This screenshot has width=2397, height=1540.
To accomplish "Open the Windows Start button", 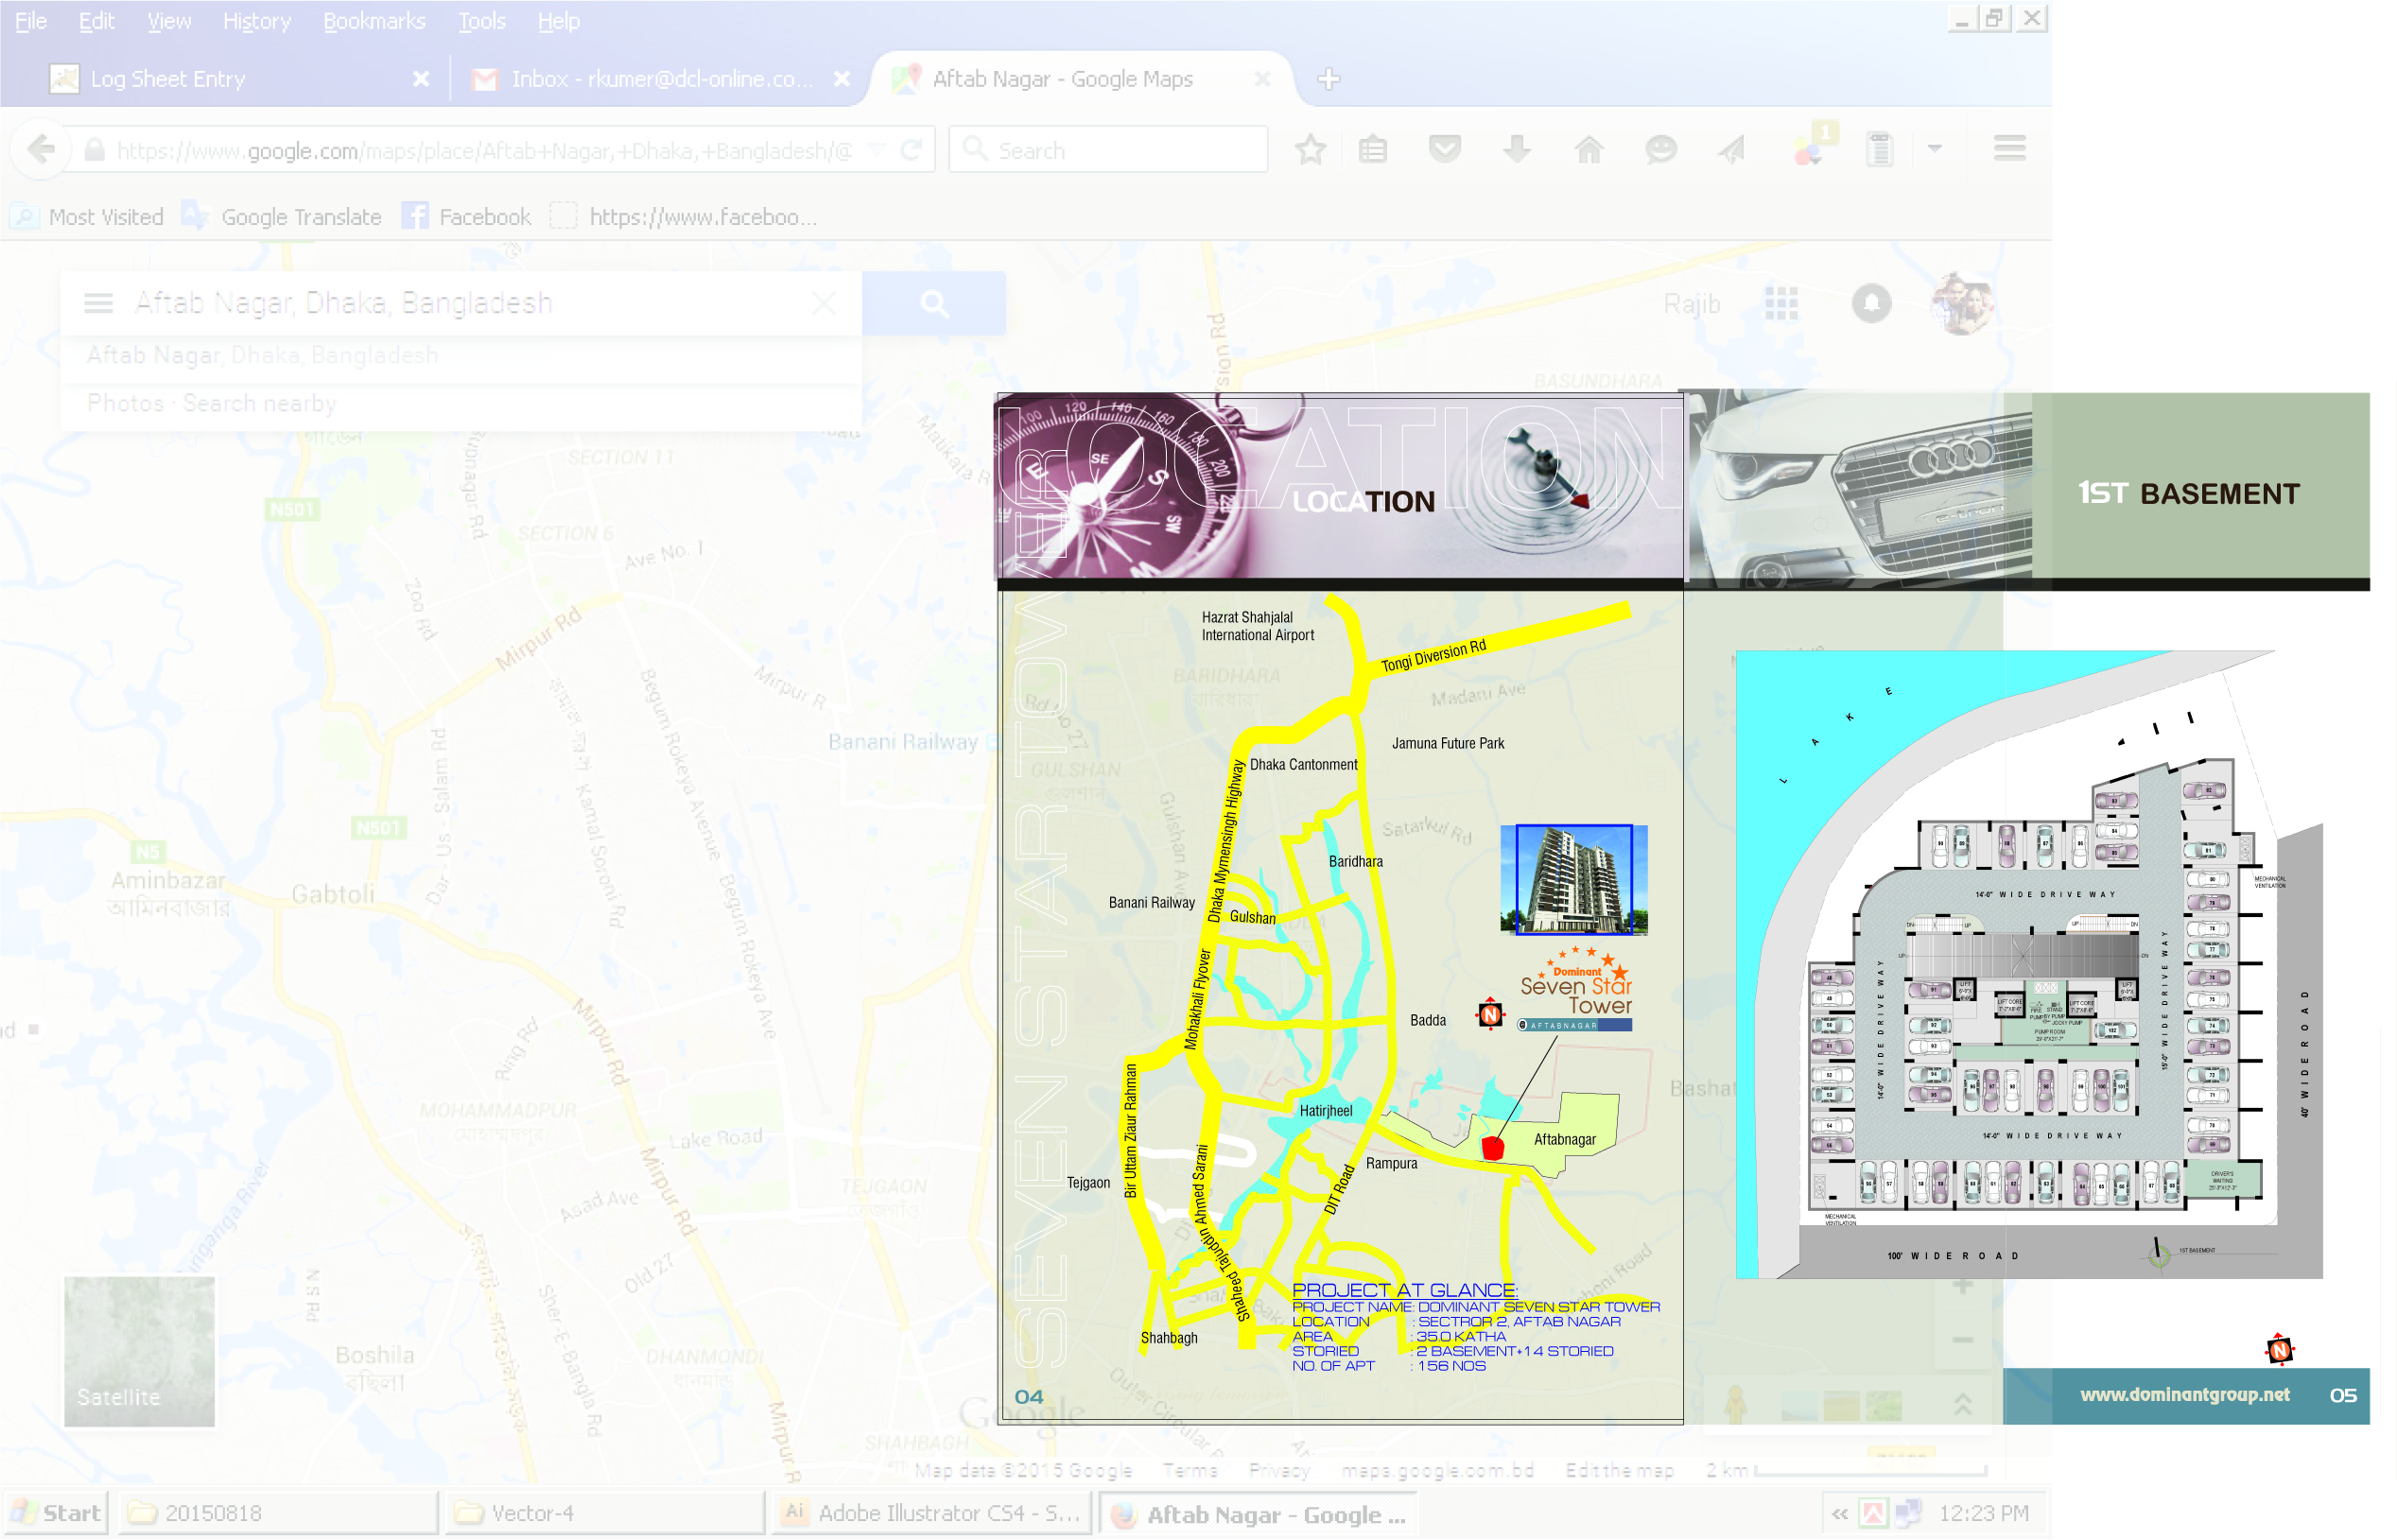I will (55, 1512).
